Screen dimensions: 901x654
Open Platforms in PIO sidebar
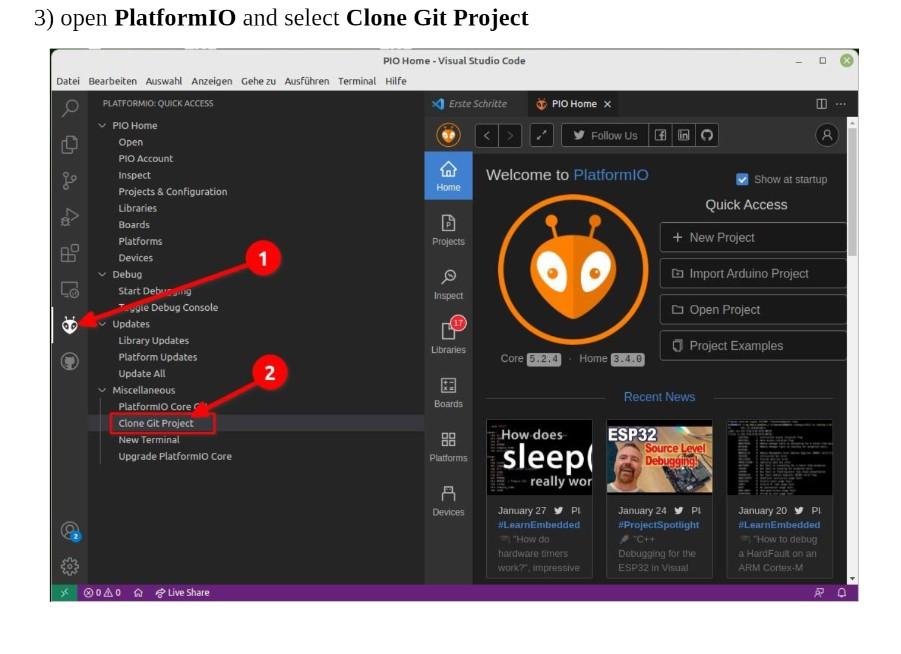pos(448,447)
